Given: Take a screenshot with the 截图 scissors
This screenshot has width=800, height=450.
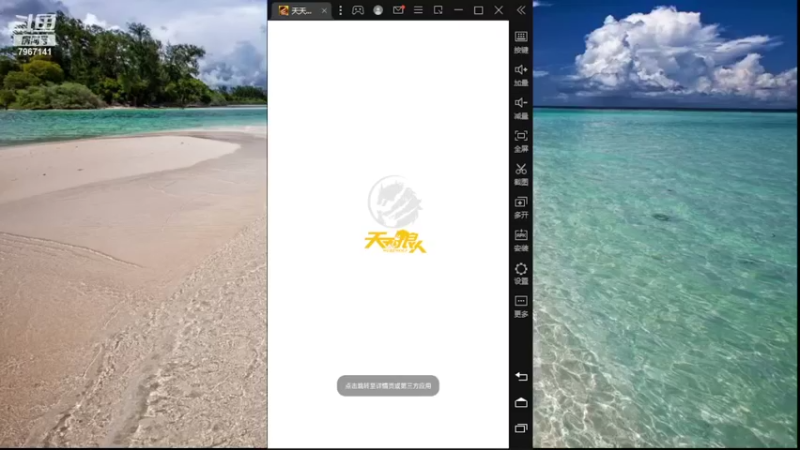Looking at the screenshot, I should point(521,174).
